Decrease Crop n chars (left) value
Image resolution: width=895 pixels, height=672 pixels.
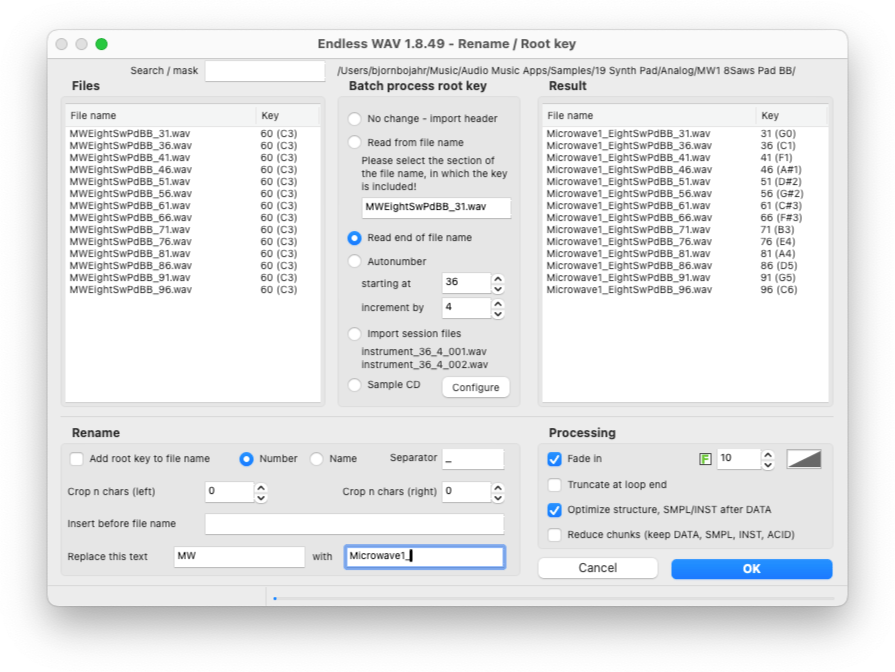(261, 497)
